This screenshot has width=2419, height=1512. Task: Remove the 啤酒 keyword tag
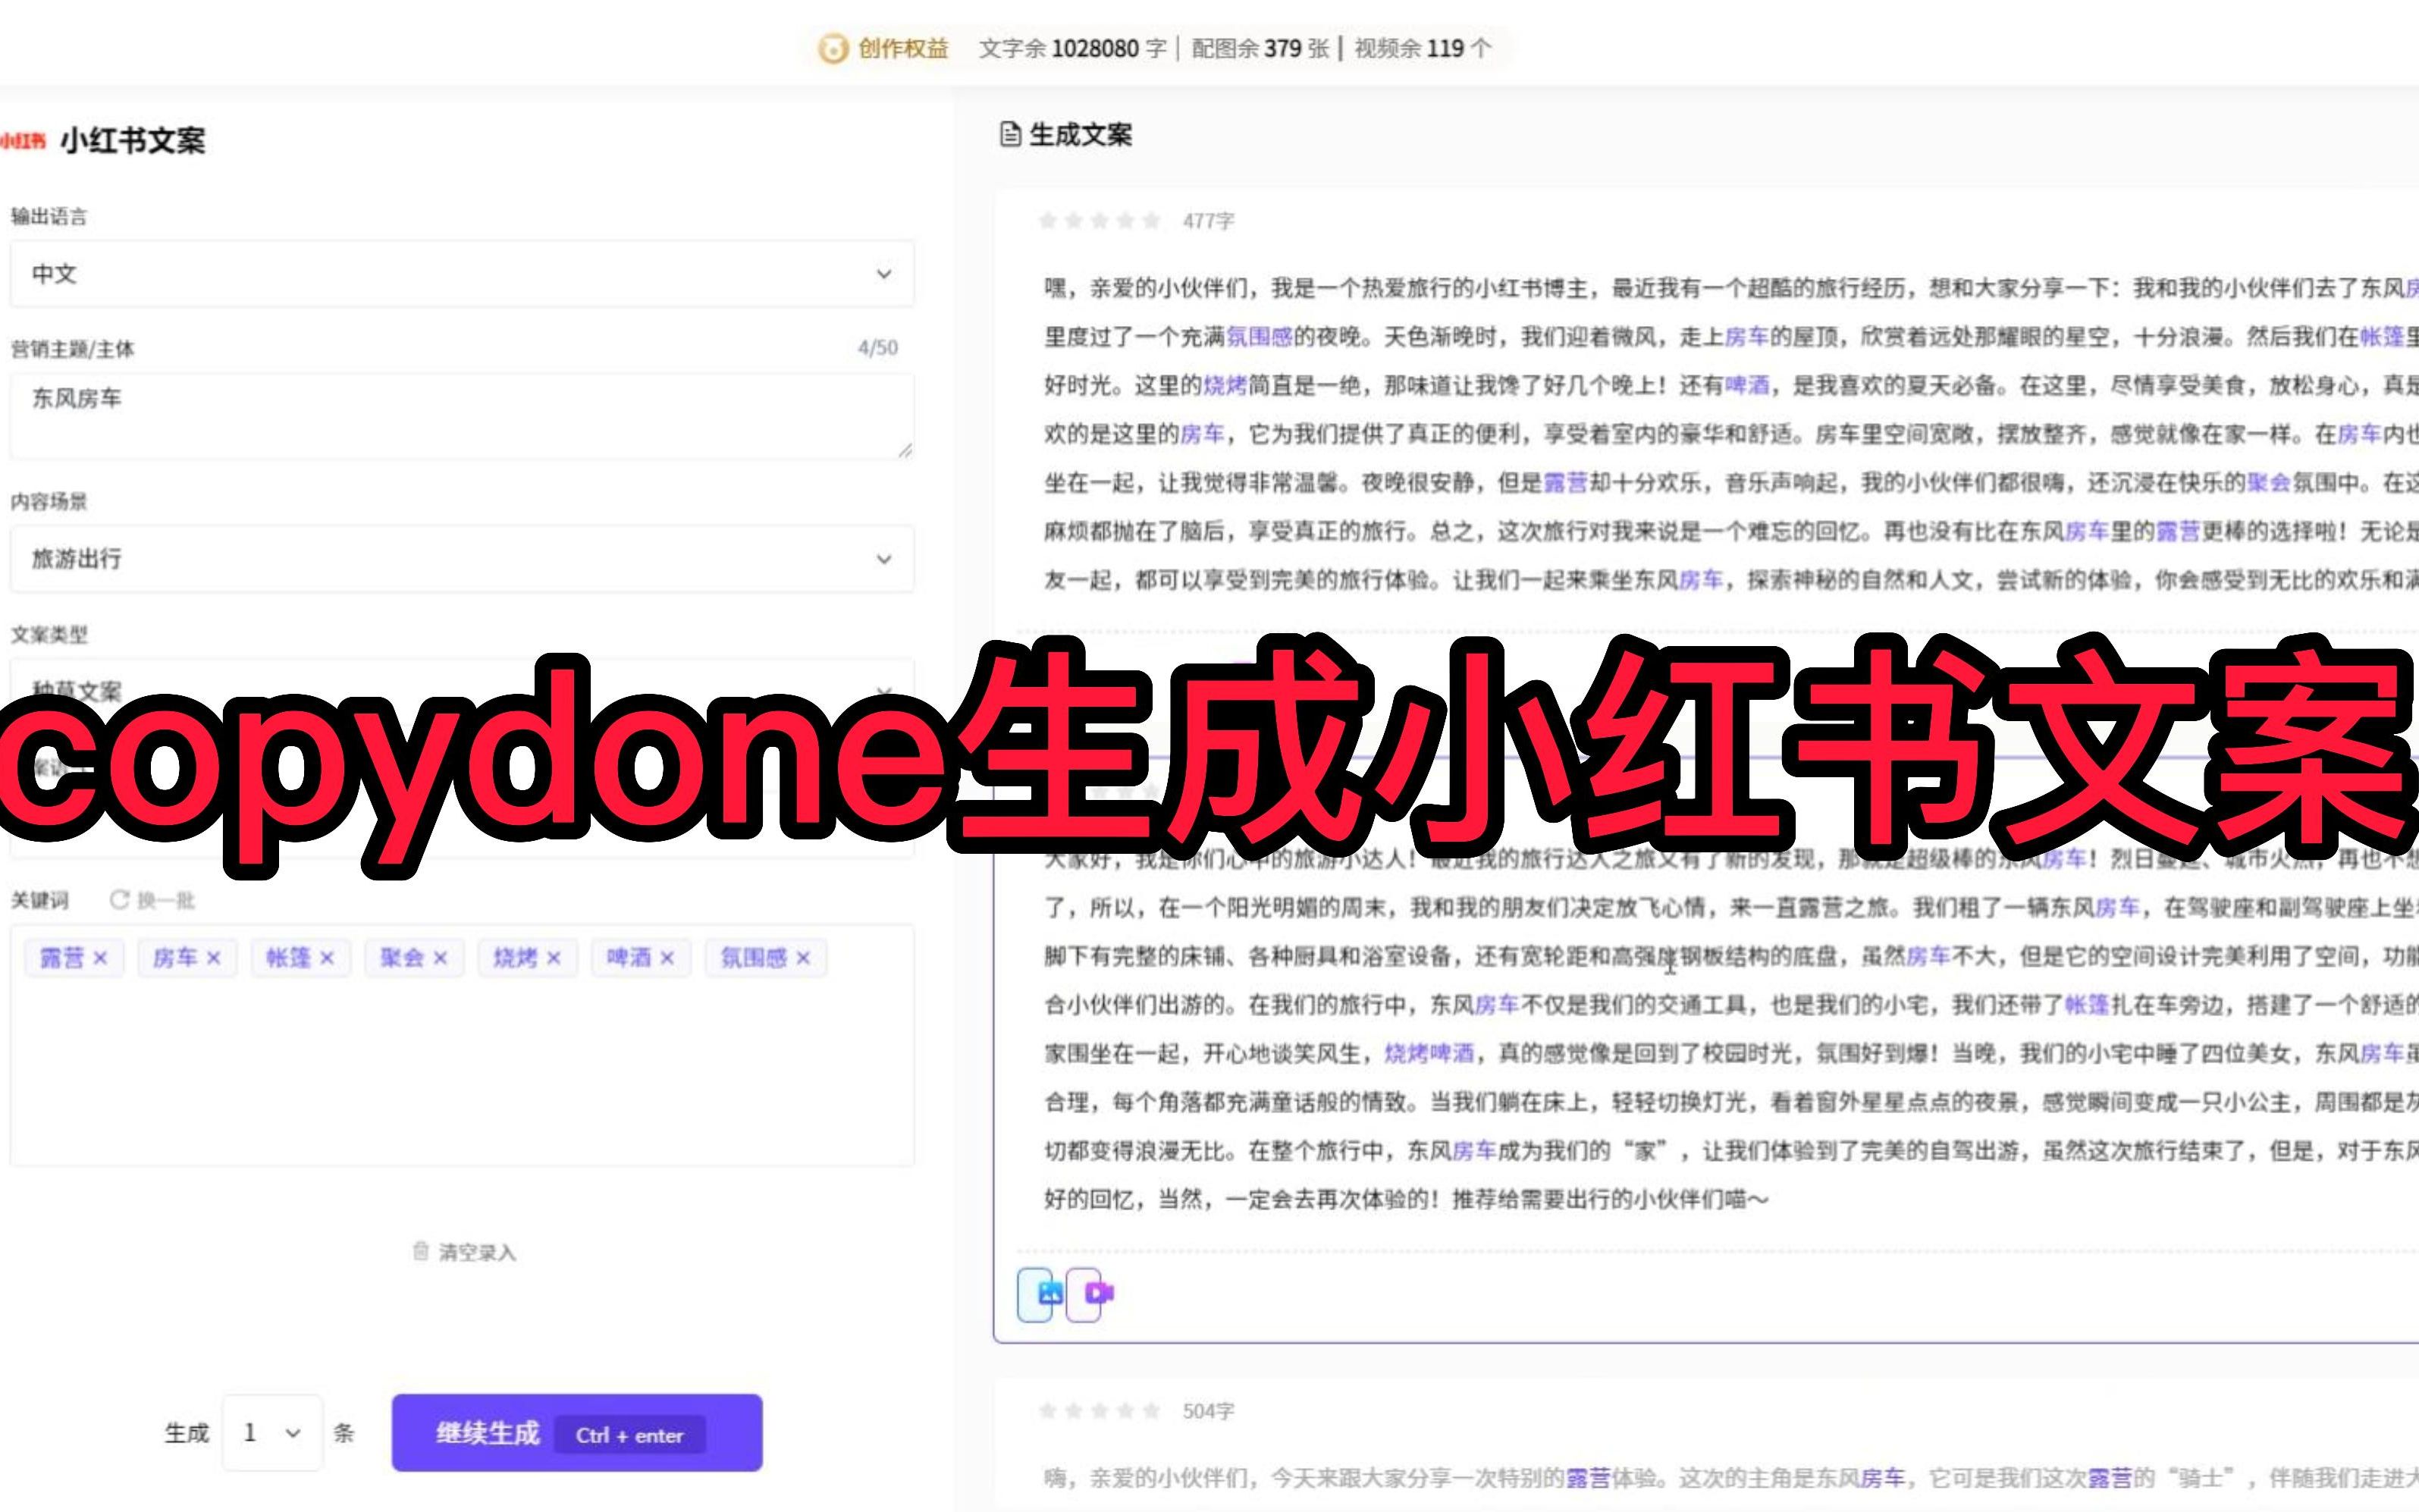click(x=667, y=958)
